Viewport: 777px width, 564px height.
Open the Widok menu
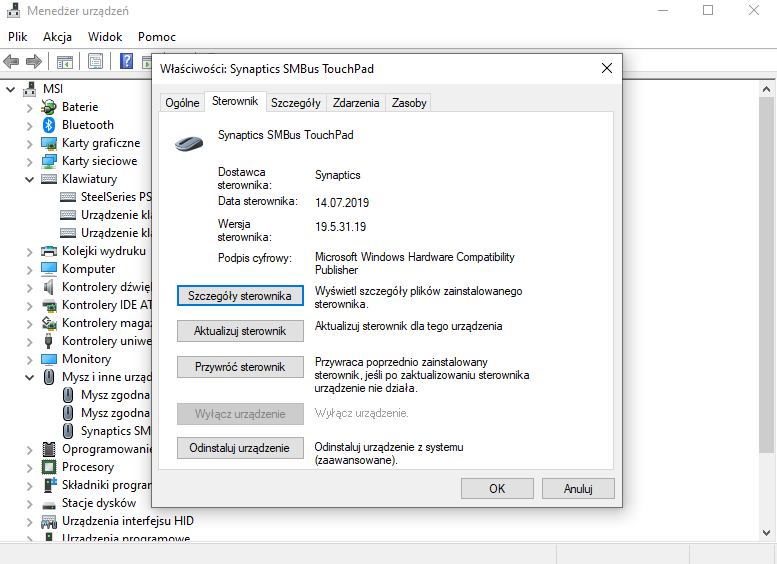click(105, 37)
